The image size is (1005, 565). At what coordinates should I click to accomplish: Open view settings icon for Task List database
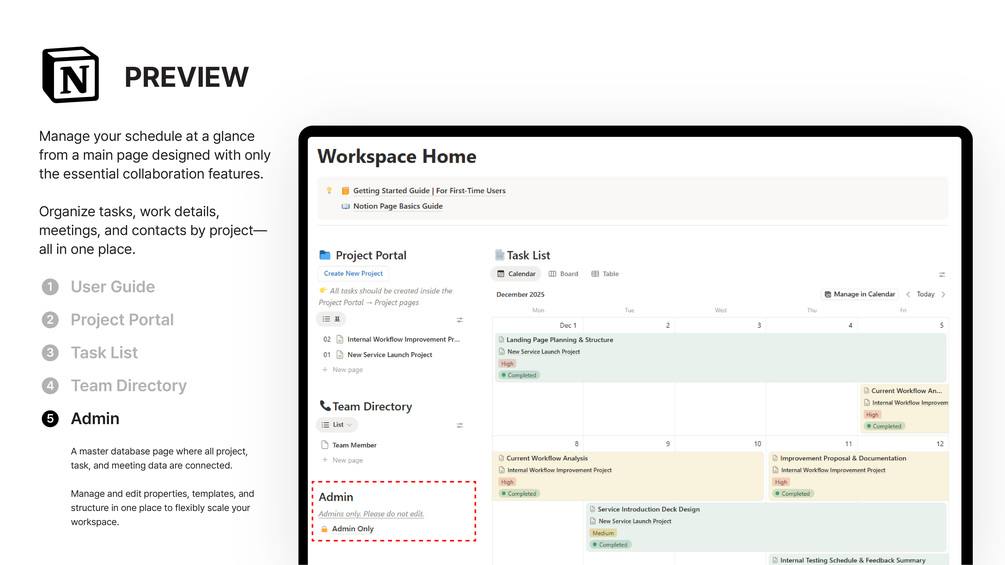coord(942,275)
